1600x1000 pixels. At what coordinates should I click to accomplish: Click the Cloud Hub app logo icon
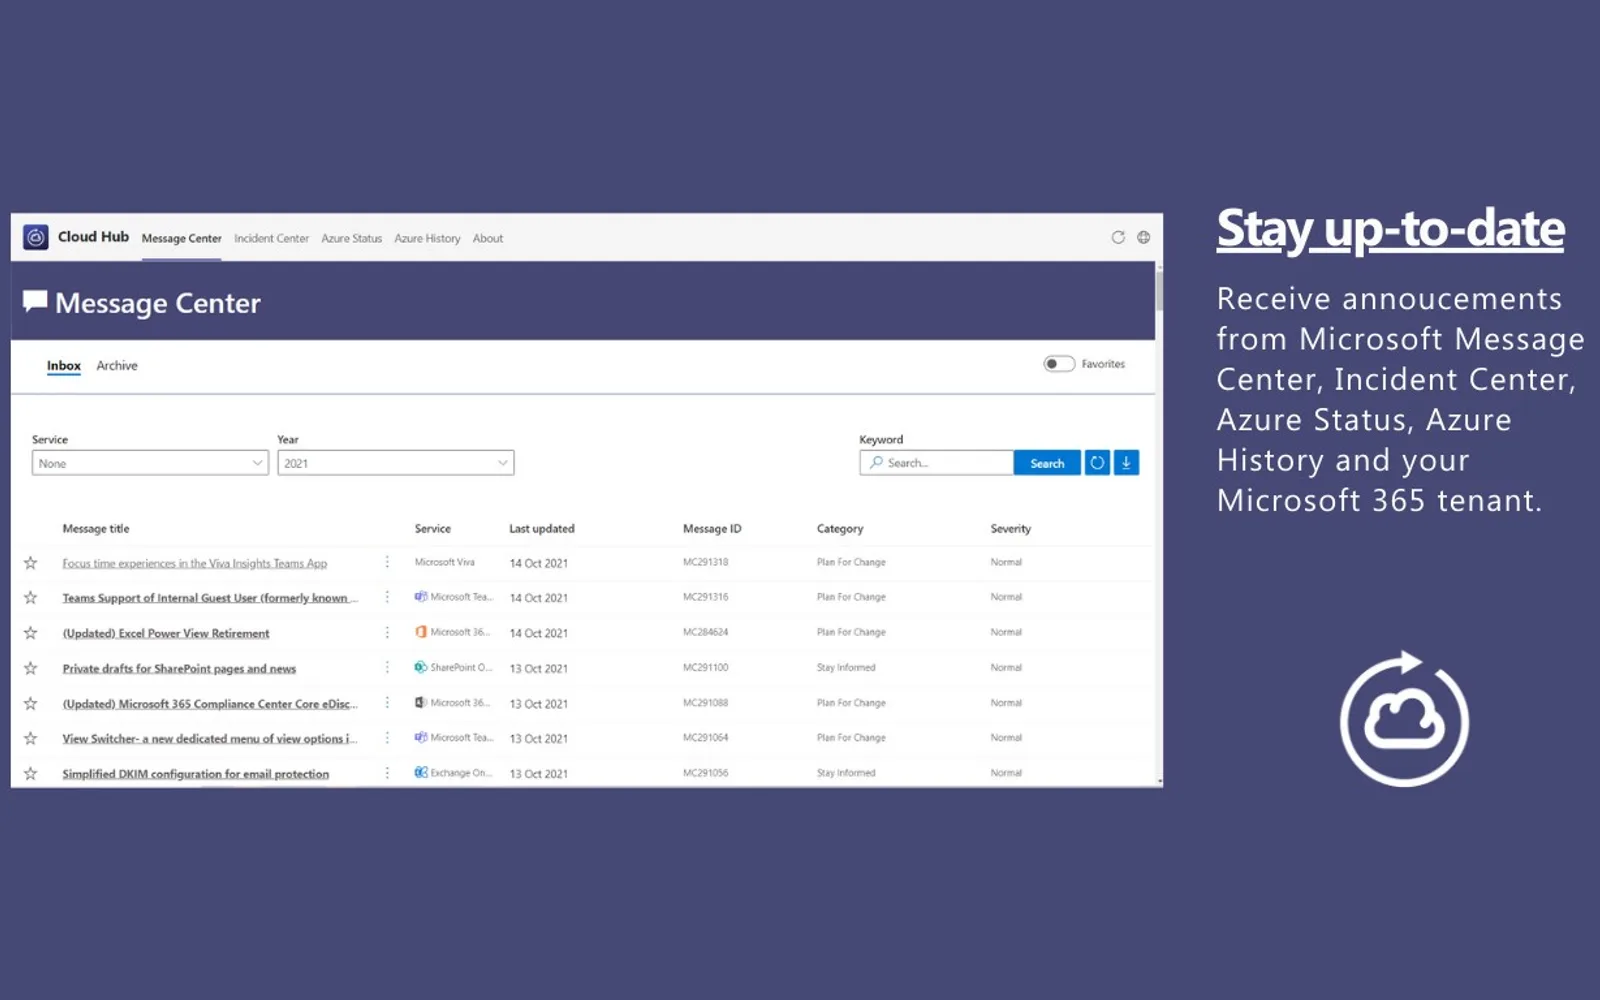pos(36,237)
